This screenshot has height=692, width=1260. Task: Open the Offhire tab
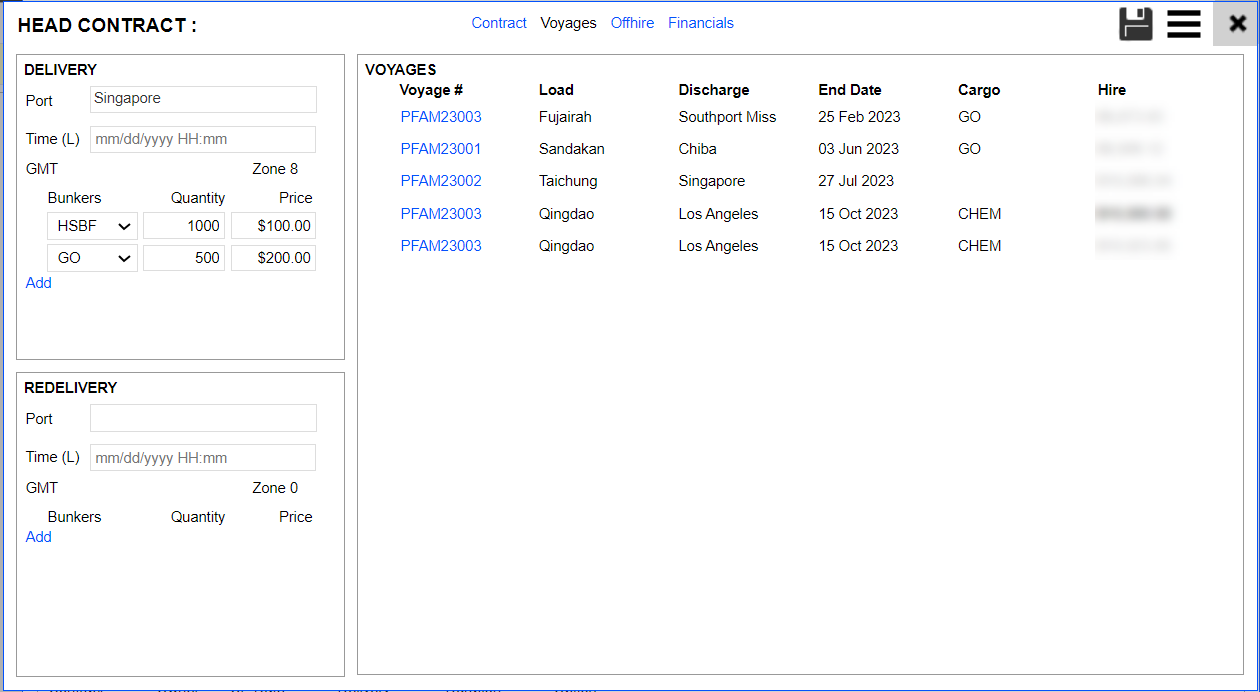pyautogui.click(x=632, y=23)
